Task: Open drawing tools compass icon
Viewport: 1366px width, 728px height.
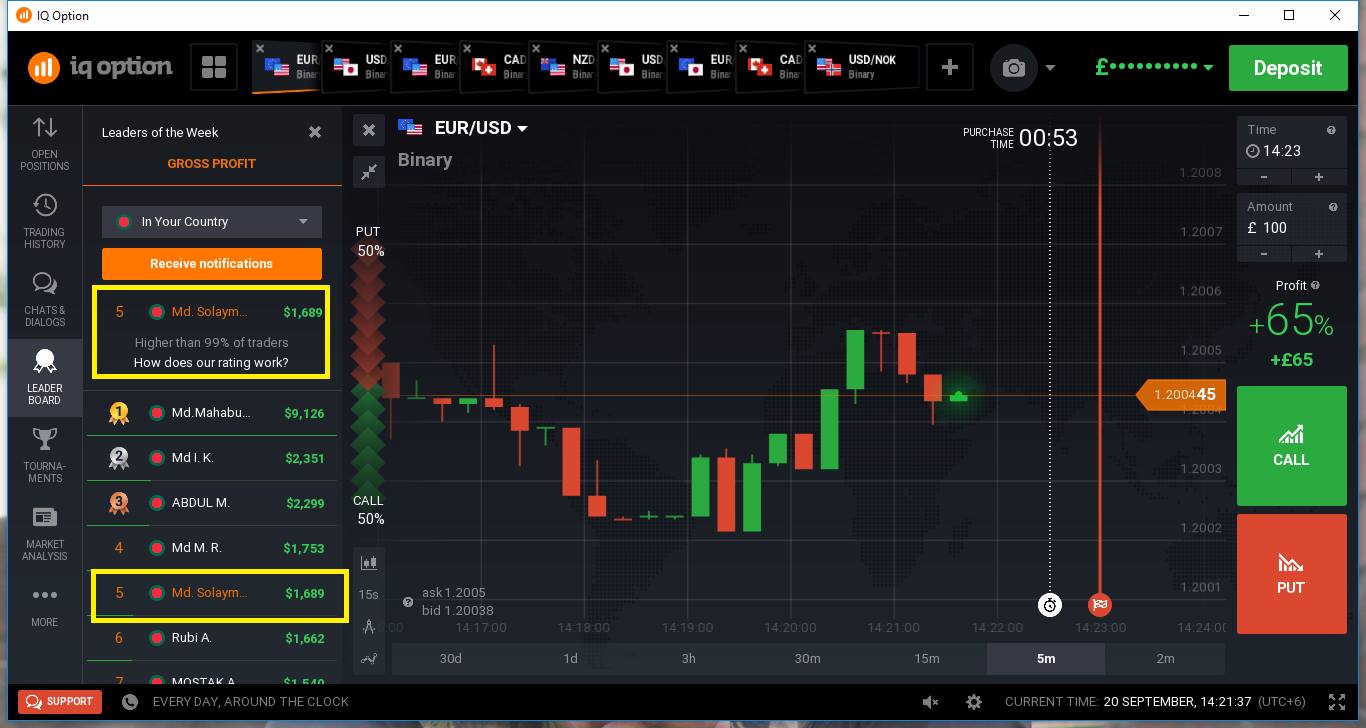Action: pos(369,627)
